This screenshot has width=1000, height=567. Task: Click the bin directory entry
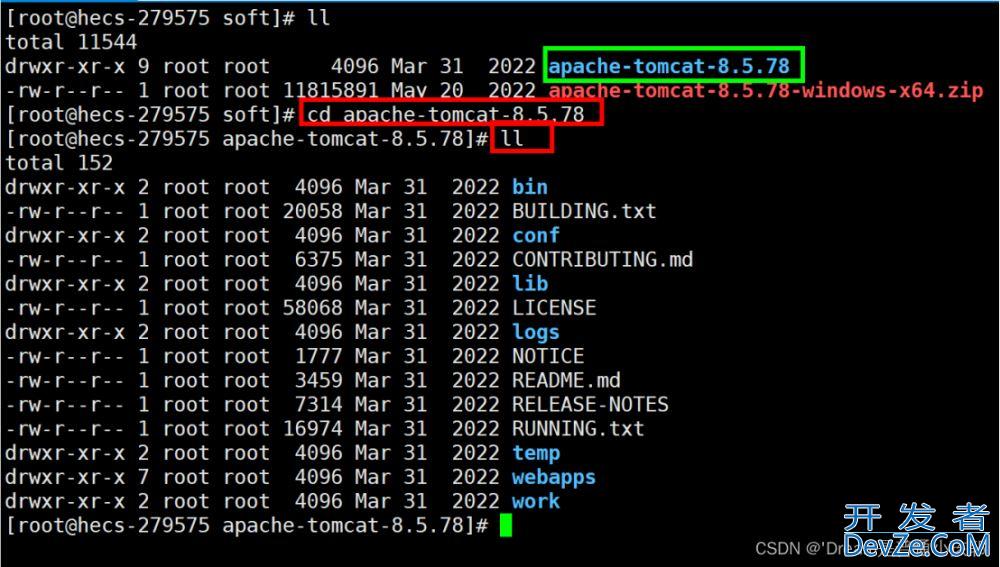(x=530, y=187)
